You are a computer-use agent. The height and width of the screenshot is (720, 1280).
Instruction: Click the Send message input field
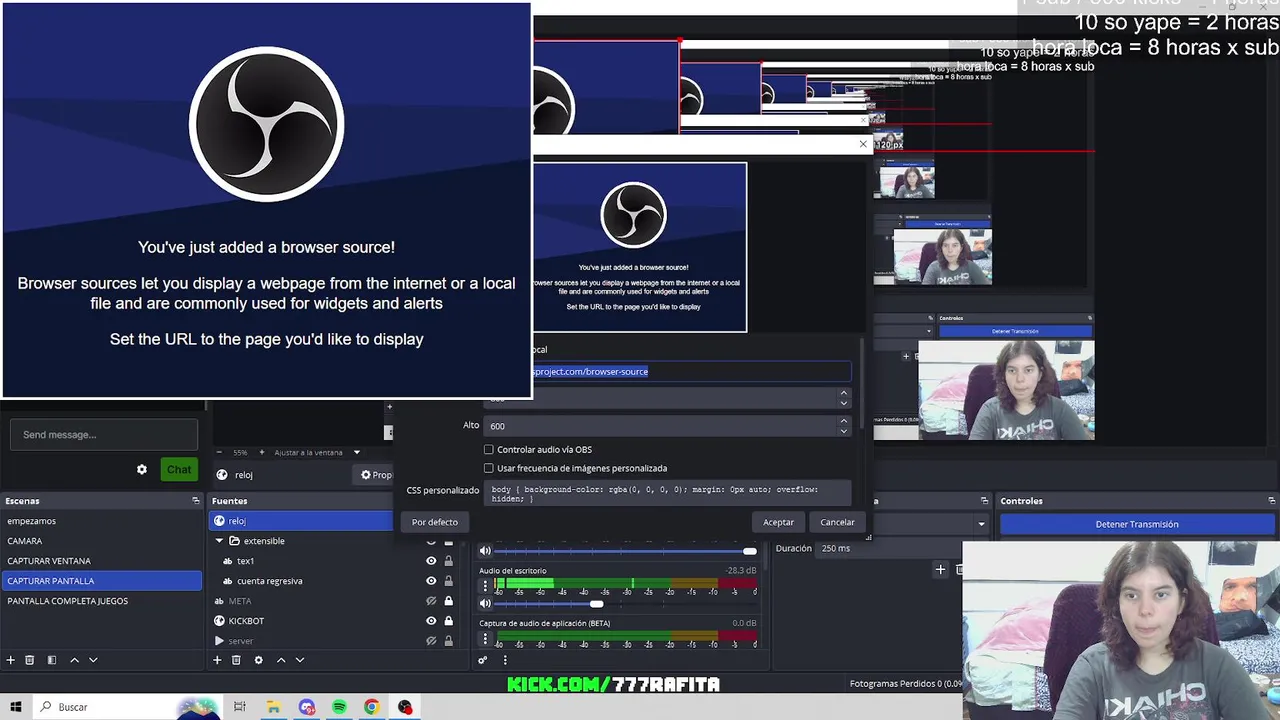pyautogui.click(x=104, y=435)
